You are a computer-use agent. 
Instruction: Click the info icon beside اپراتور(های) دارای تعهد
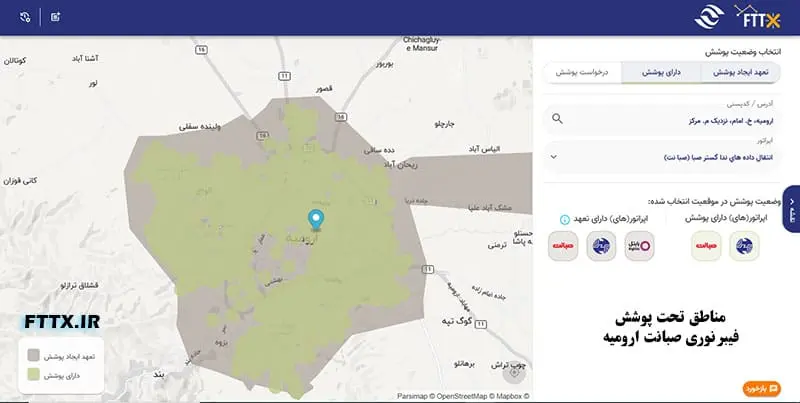(564, 219)
